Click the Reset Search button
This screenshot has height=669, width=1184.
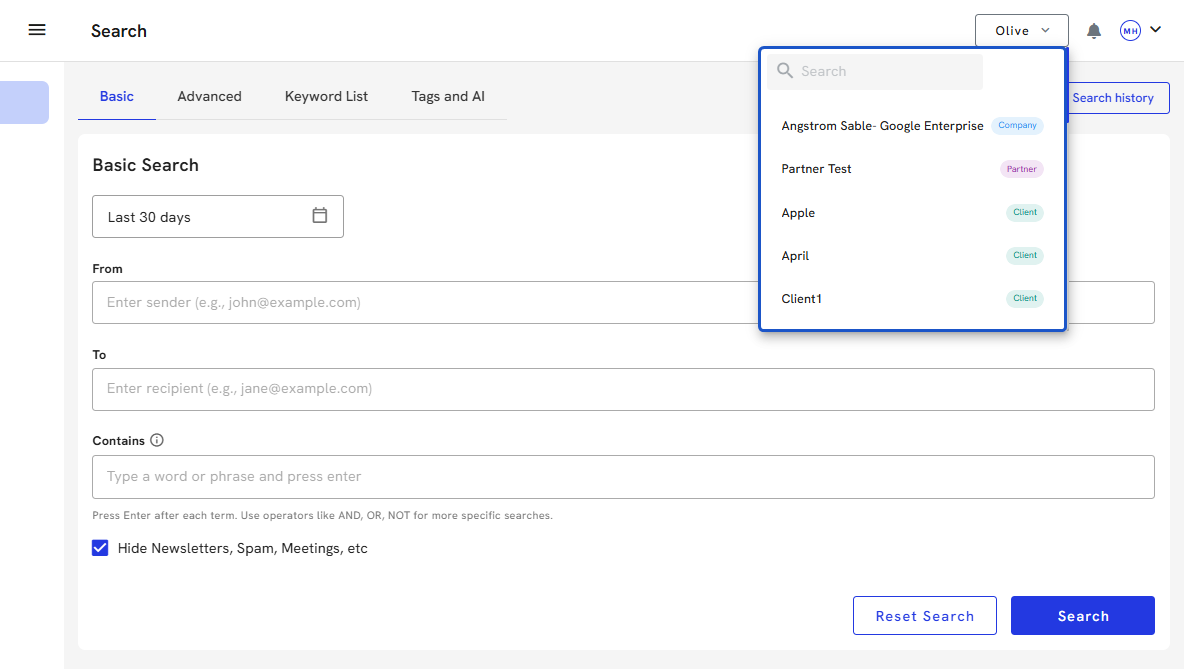924,616
